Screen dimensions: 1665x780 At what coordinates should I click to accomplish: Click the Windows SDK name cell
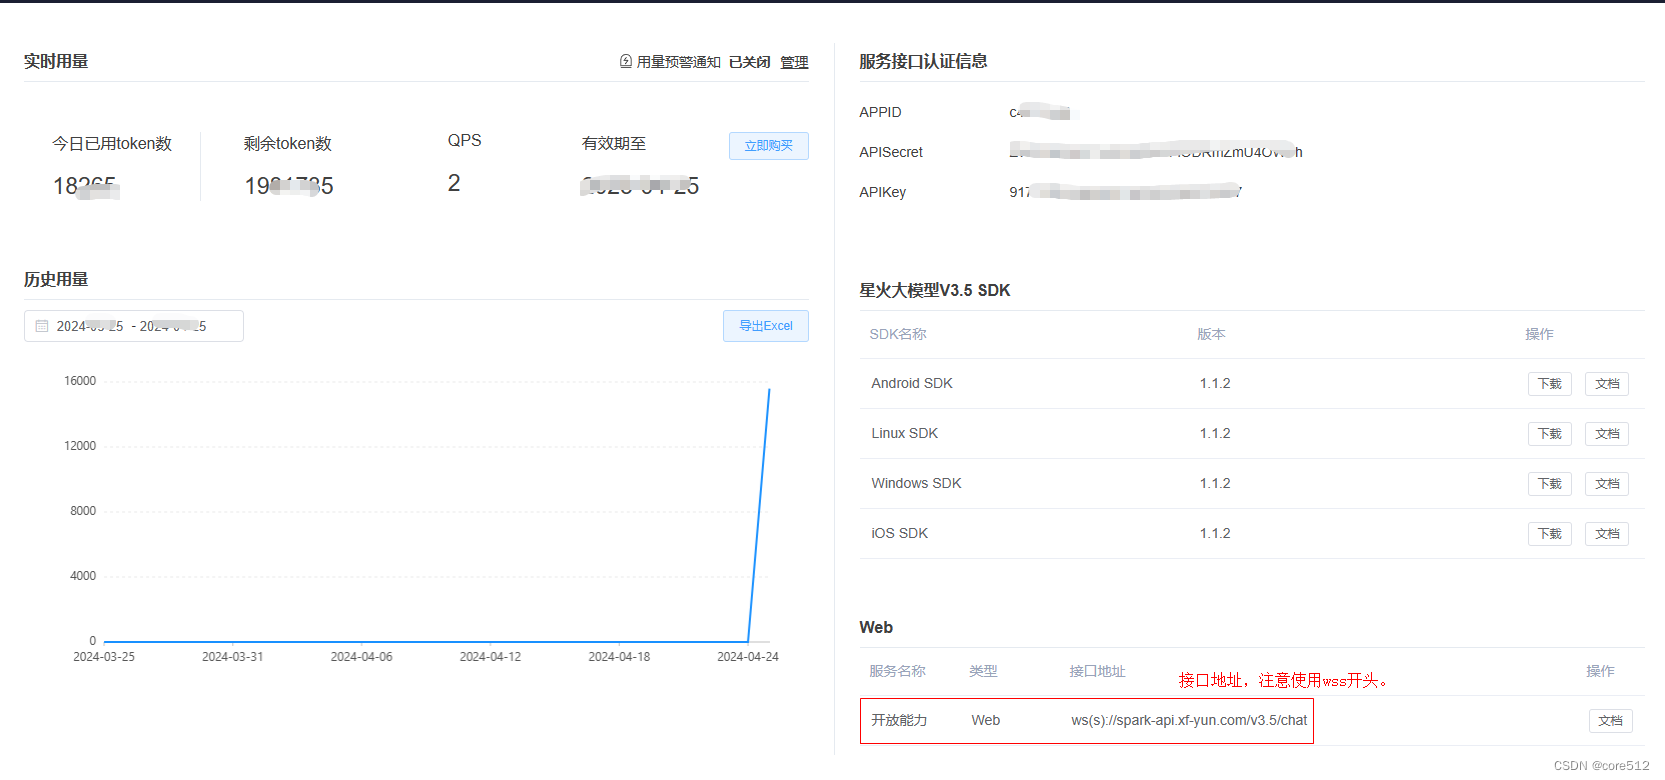[x=916, y=483]
